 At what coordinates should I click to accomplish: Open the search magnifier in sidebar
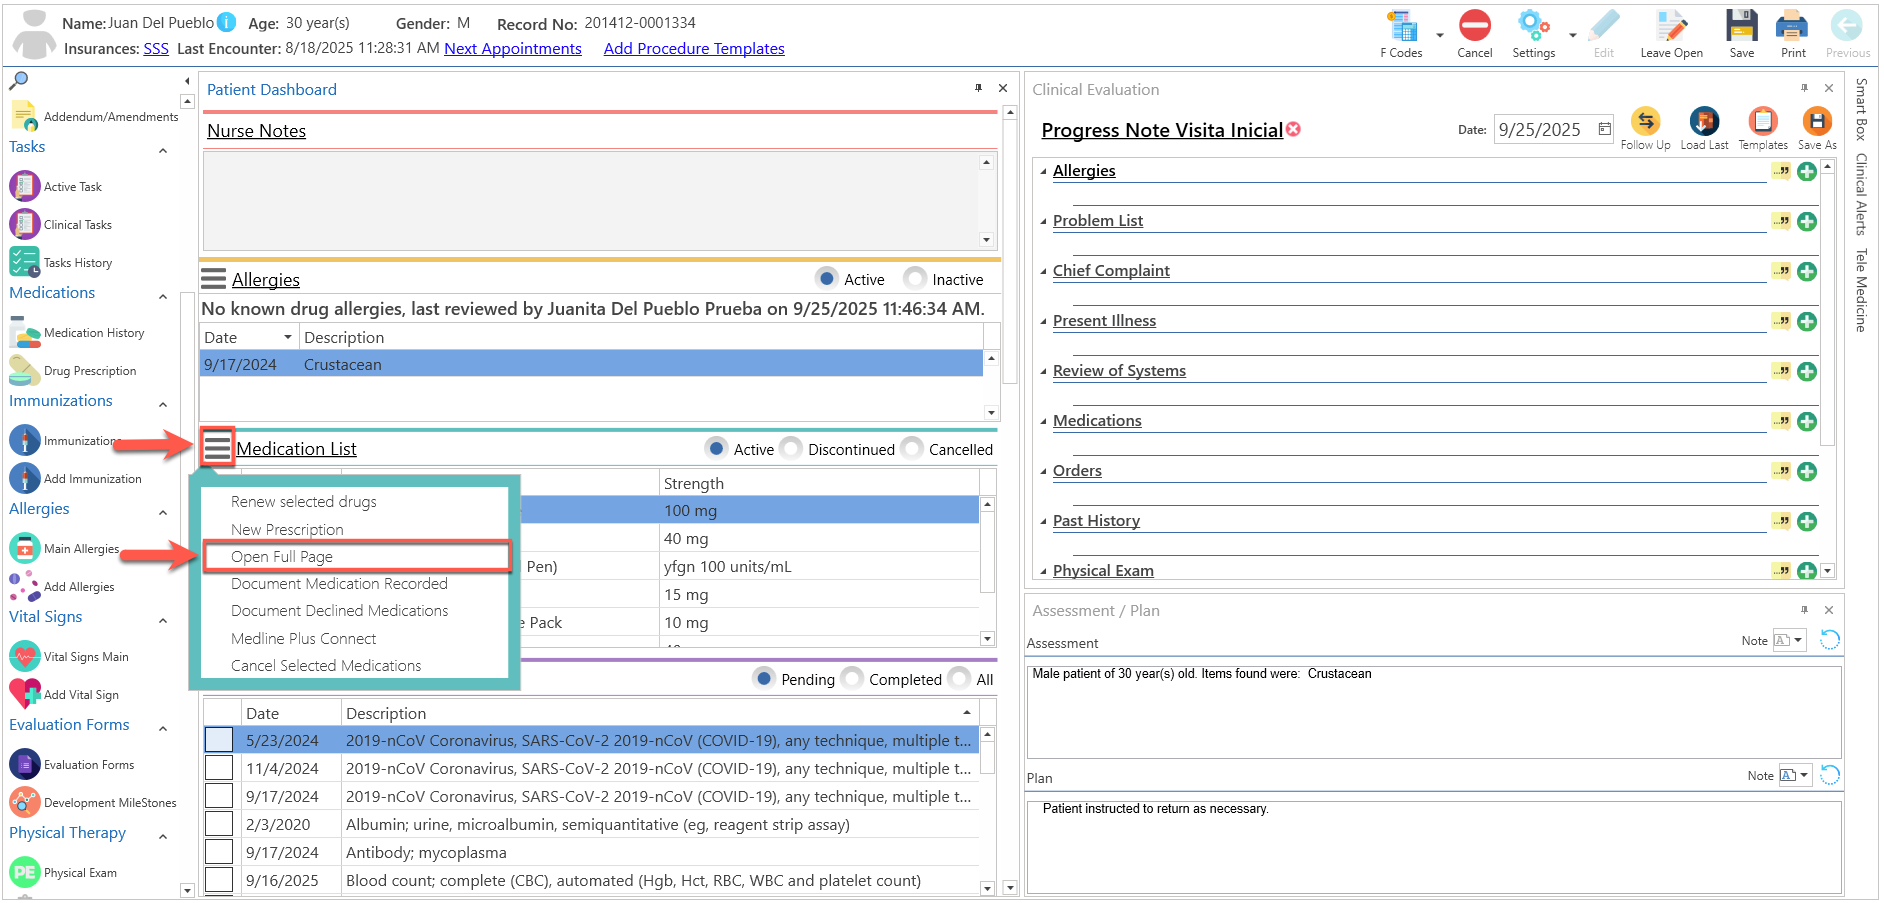(19, 81)
